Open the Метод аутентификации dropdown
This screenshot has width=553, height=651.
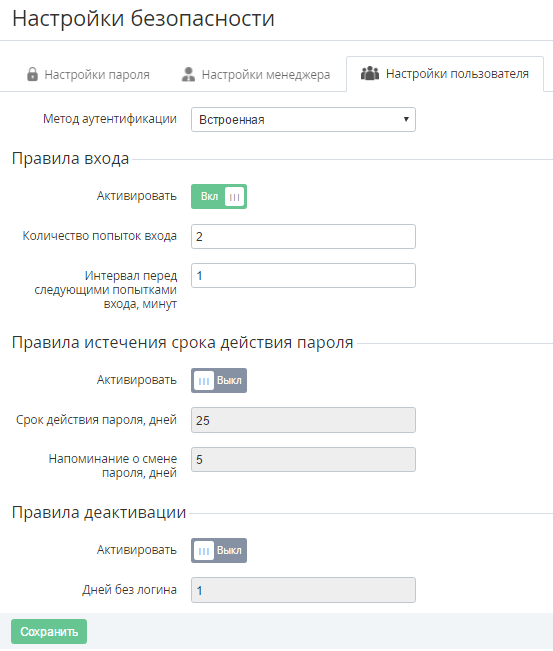click(x=303, y=120)
